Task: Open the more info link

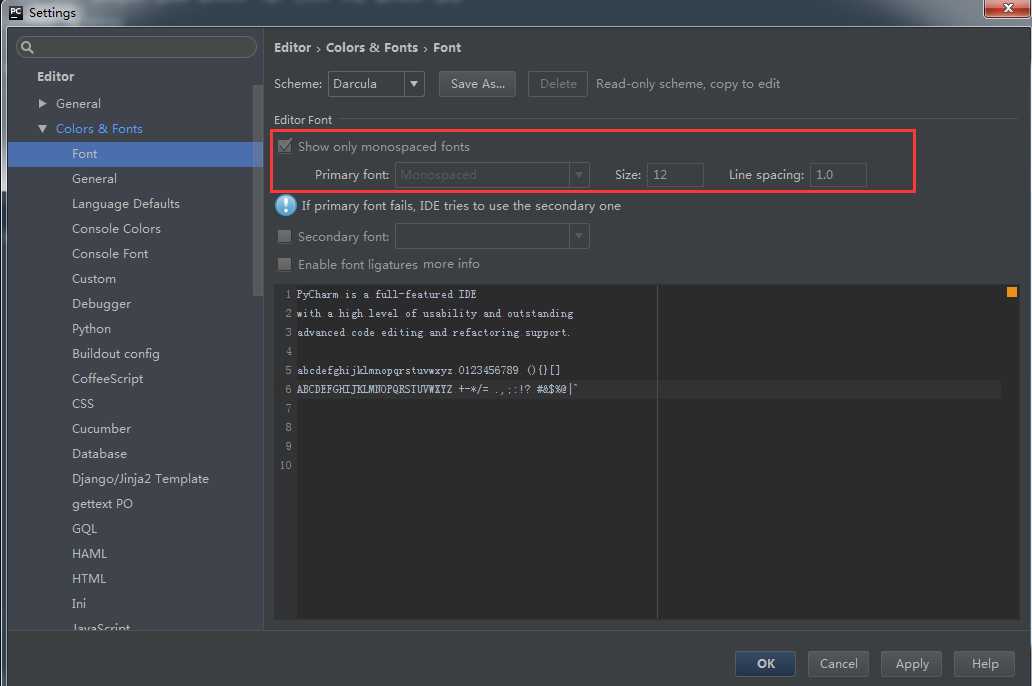Action: (452, 264)
